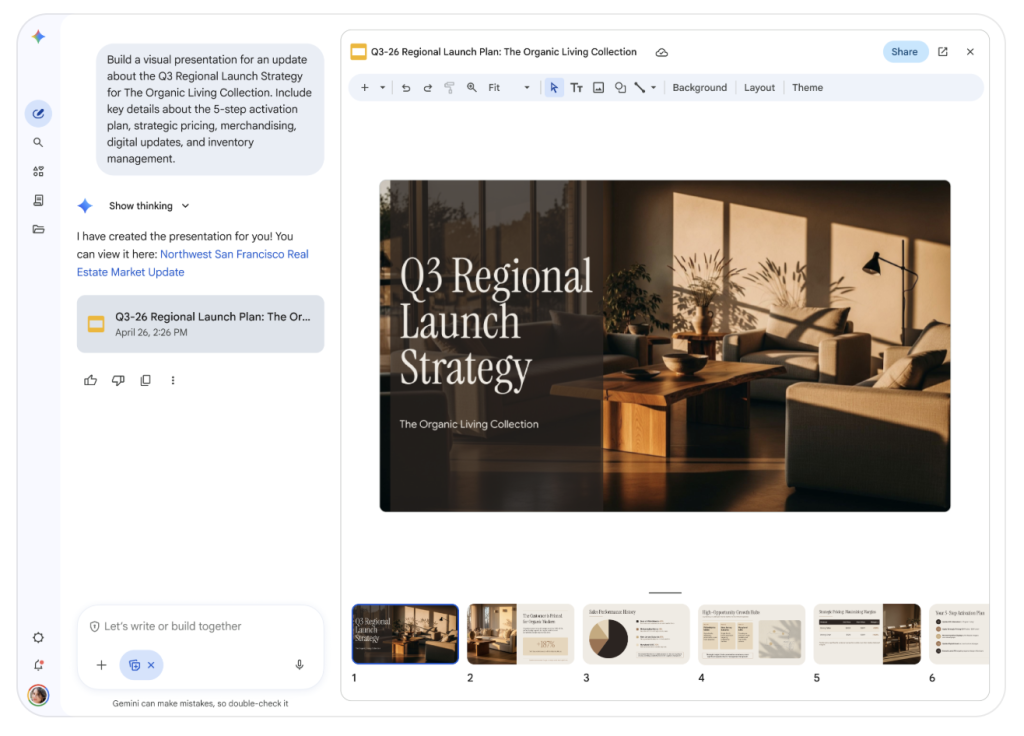Select the line tool

(x=640, y=88)
